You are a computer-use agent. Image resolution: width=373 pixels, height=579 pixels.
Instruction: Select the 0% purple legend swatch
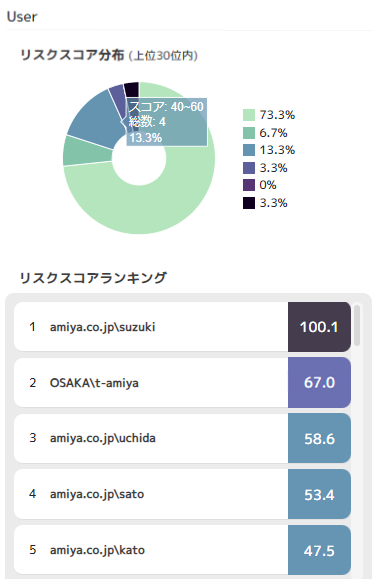point(249,185)
